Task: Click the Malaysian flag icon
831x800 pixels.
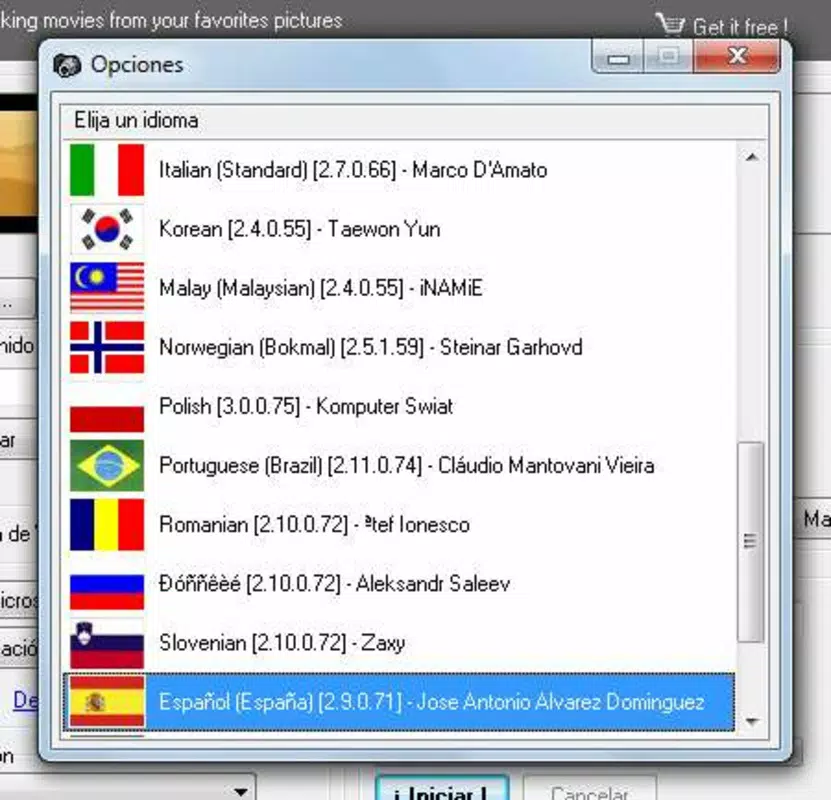Action: click(107, 288)
